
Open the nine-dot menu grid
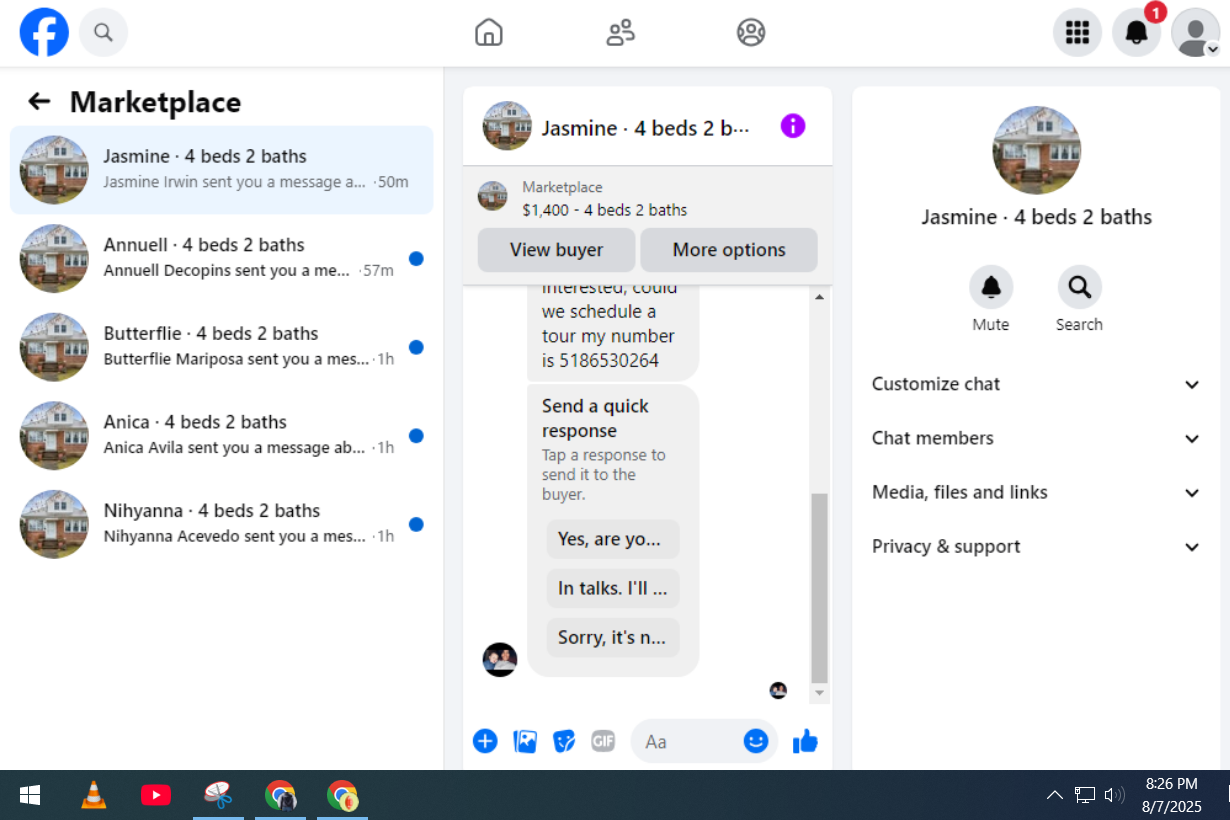click(x=1077, y=33)
